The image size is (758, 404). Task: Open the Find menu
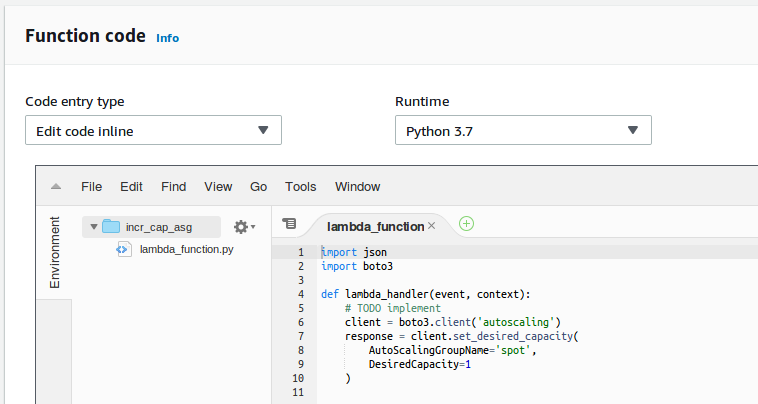point(173,187)
